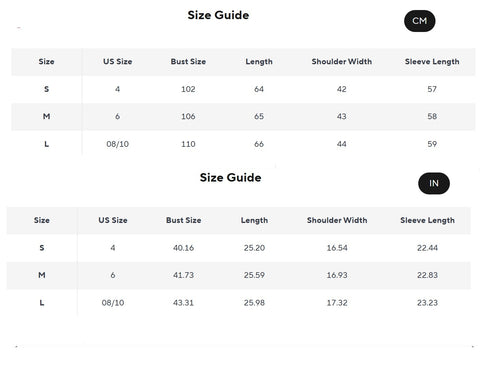Click length value 64
This screenshot has width=480, height=371.
[x=259, y=89]
